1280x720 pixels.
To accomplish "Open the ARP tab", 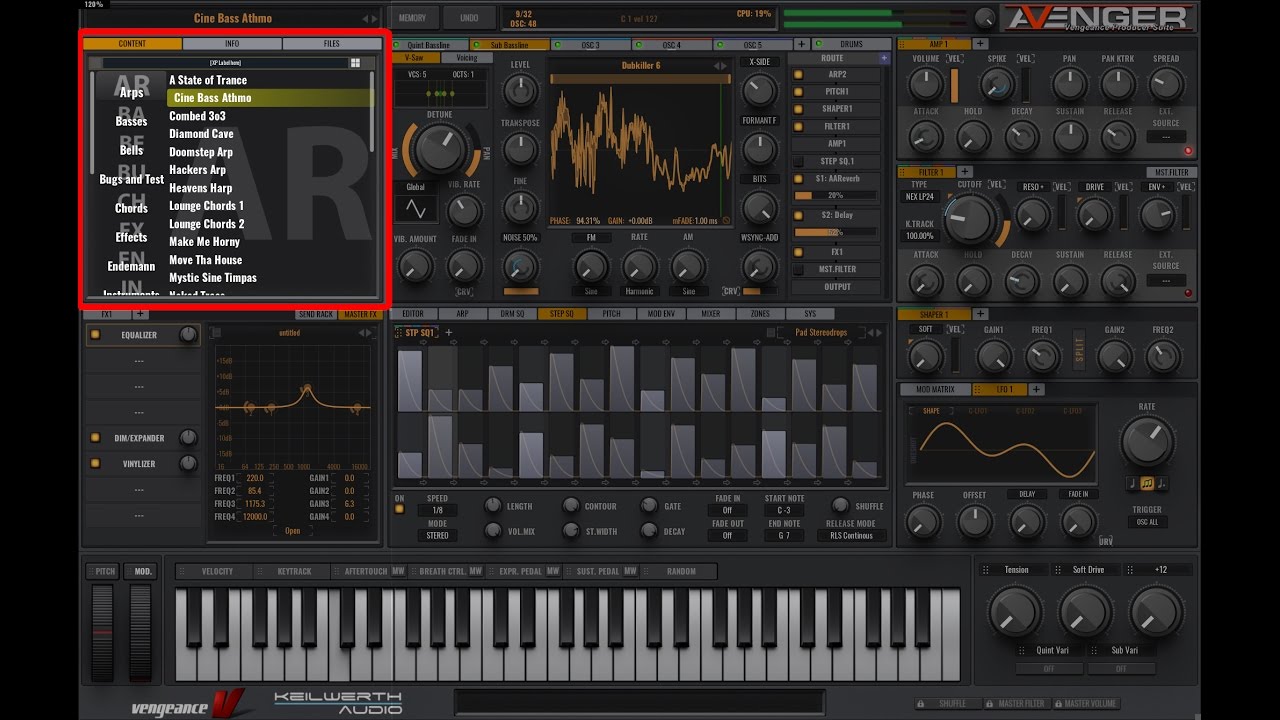I will 462,314.
